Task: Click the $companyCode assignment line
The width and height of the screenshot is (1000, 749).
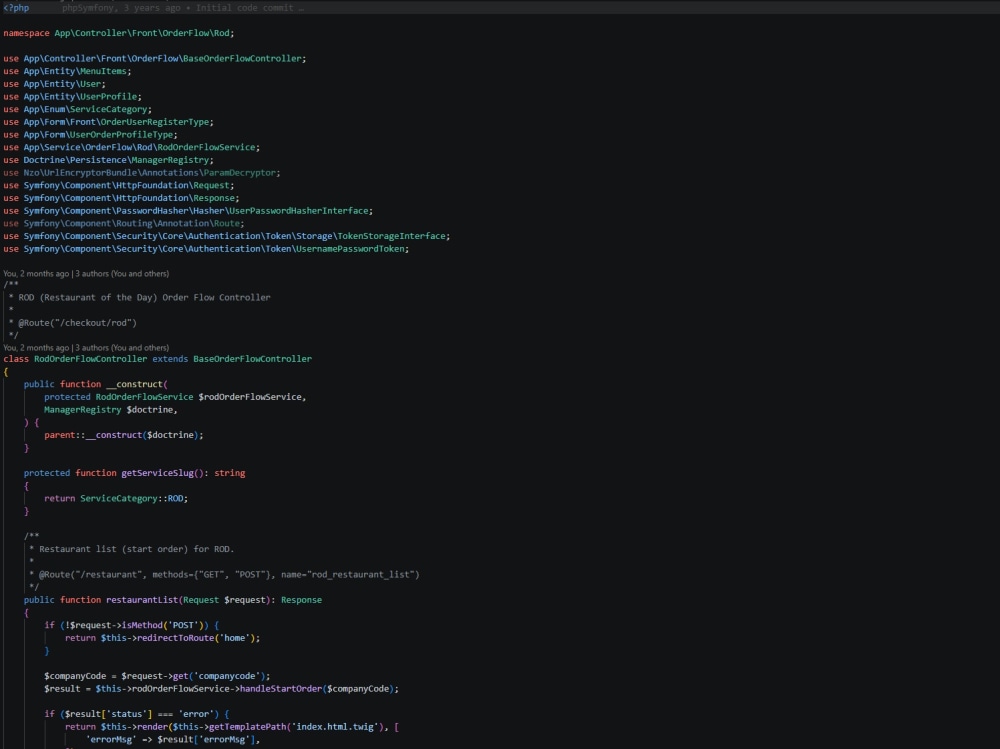Action: pos(157,676)
